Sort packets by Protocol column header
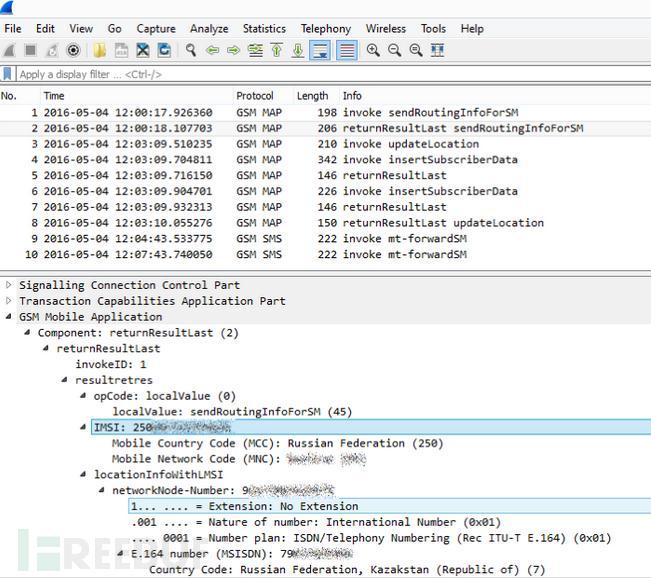Screen dimensions: 651x578 [x=255, y=96]
